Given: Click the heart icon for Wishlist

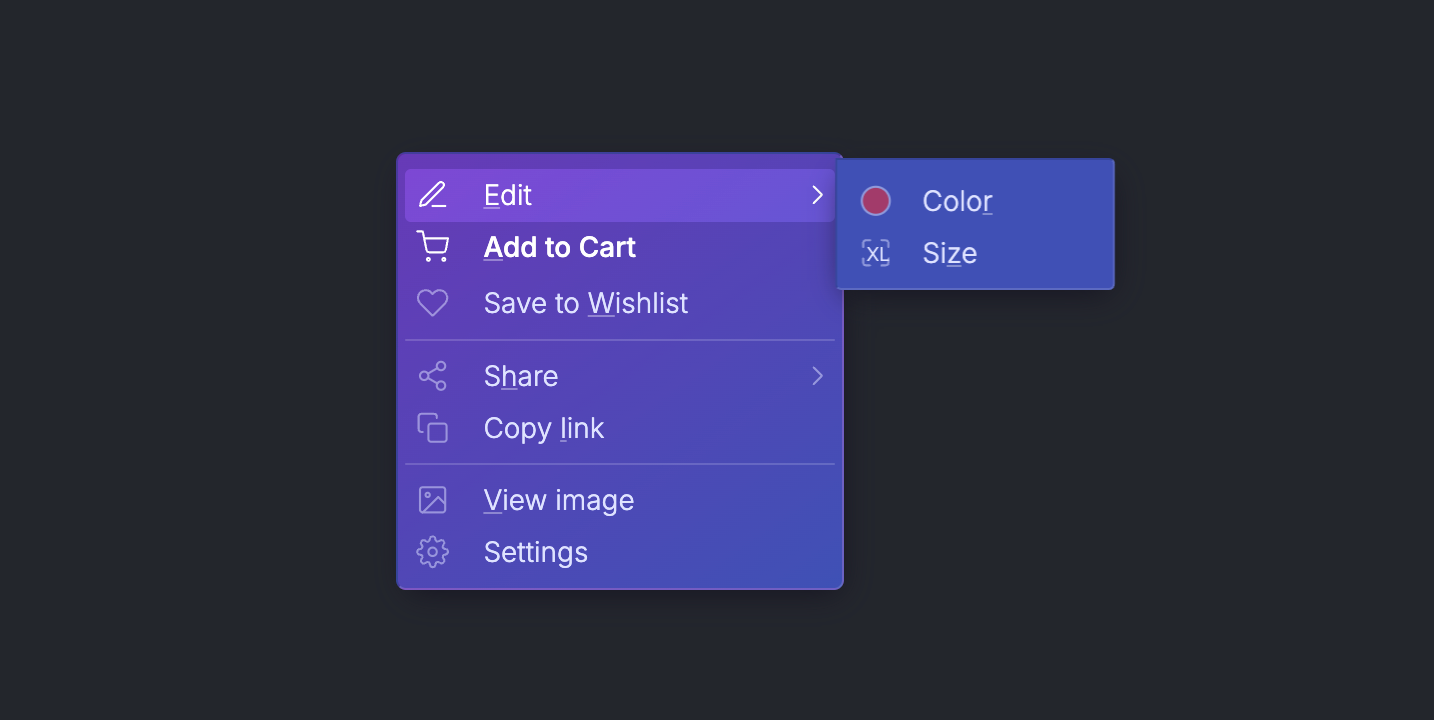Looking at the screenshot, I should click(432, 303).
